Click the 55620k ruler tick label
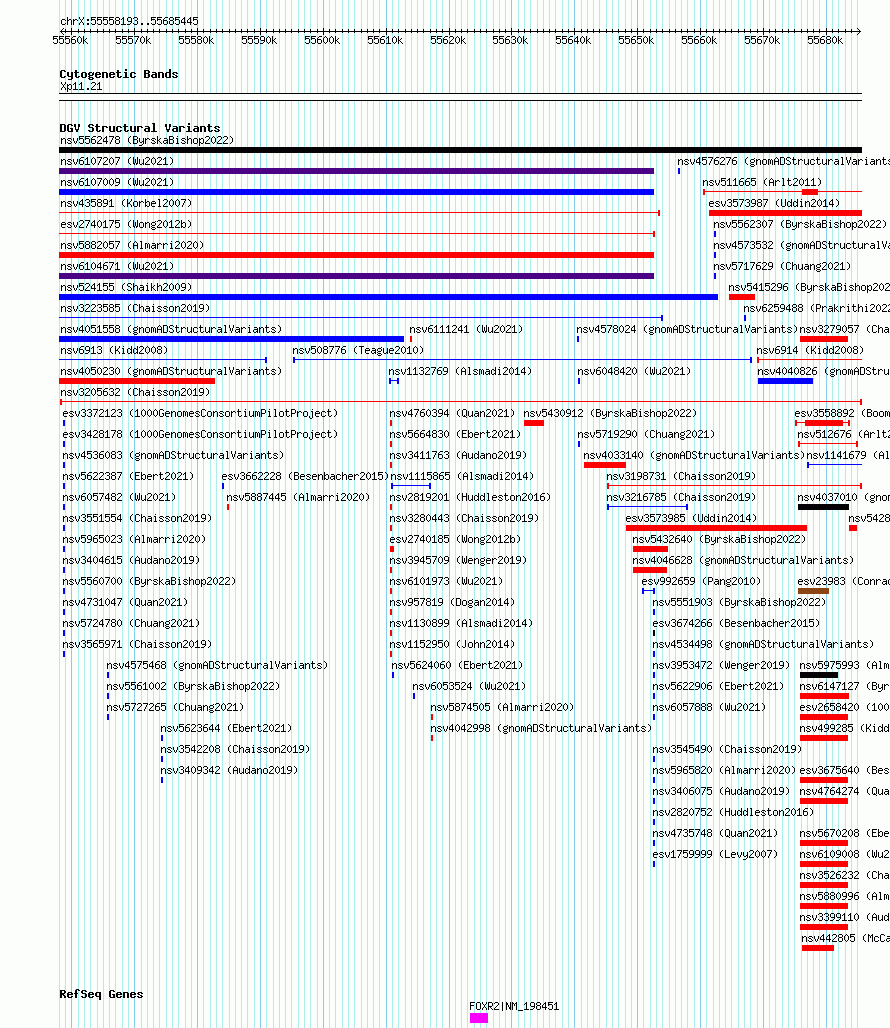The width and height of the screenshot is (890, 1028). [448, 41]
